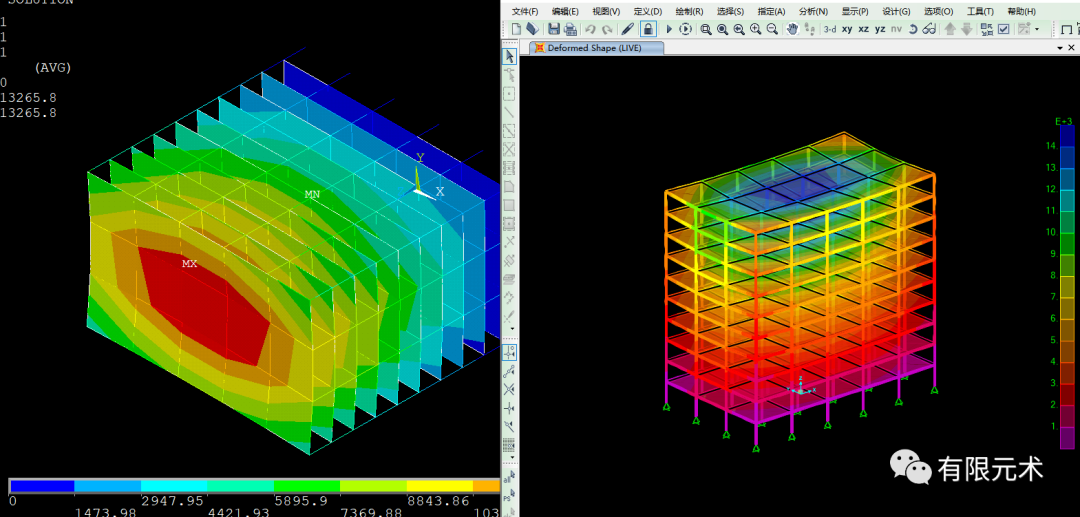Open the 指定(A) menu
Image resolution: width=1080 pixels, height=517 pixels.
tap(771, 11)
